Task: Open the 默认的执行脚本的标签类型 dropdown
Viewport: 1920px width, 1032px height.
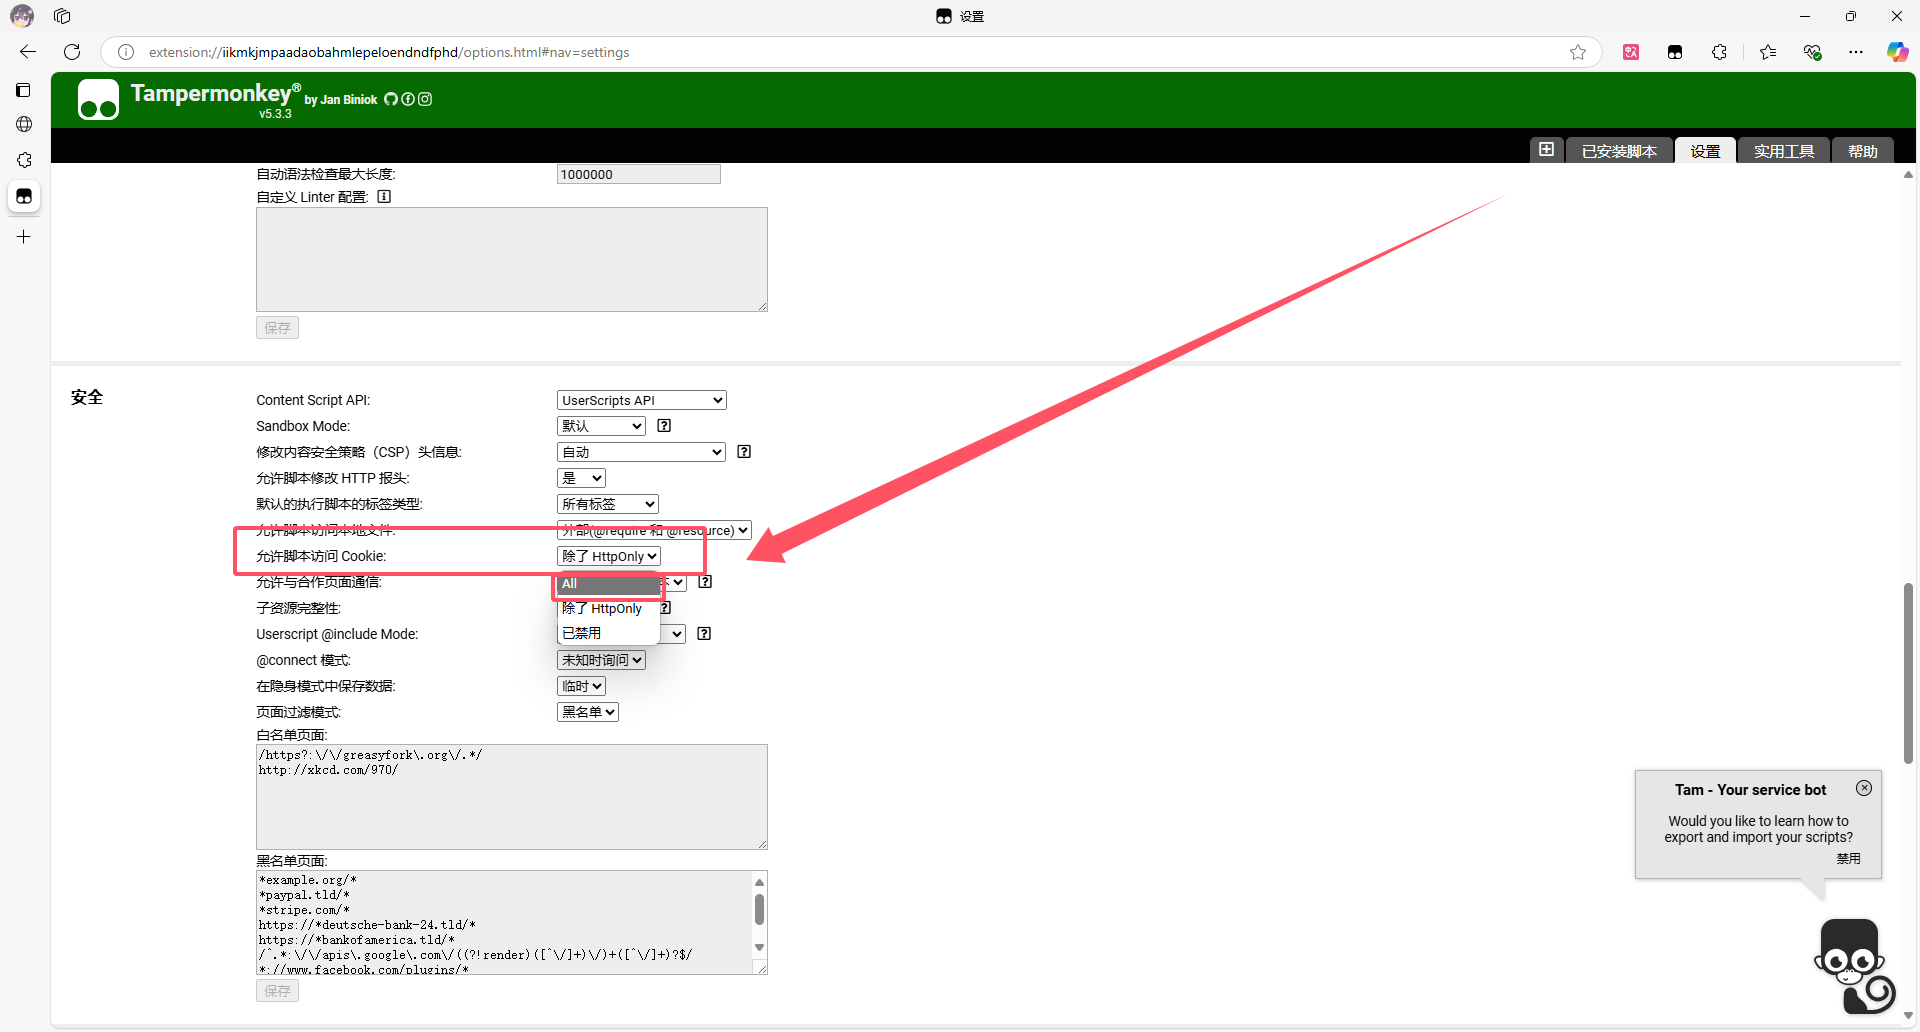Action: pos(608,504)
